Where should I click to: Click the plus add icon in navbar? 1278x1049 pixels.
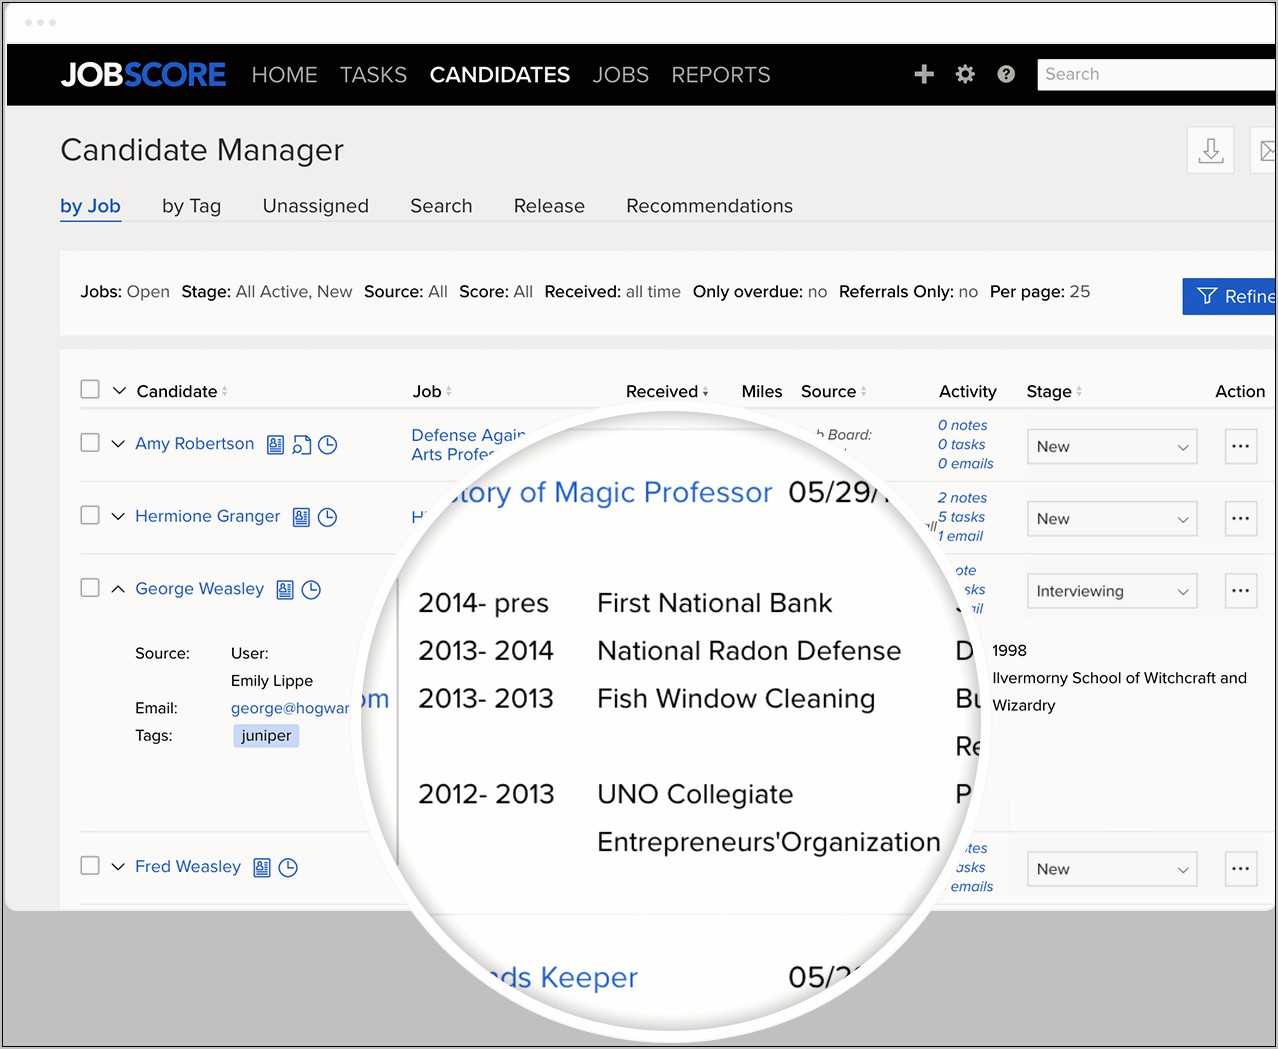tap(924, 74)
